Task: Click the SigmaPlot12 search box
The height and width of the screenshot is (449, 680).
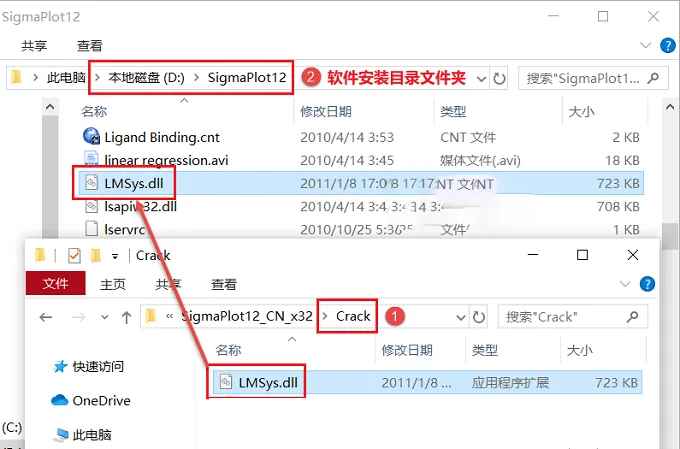Action: coord(593,79)
